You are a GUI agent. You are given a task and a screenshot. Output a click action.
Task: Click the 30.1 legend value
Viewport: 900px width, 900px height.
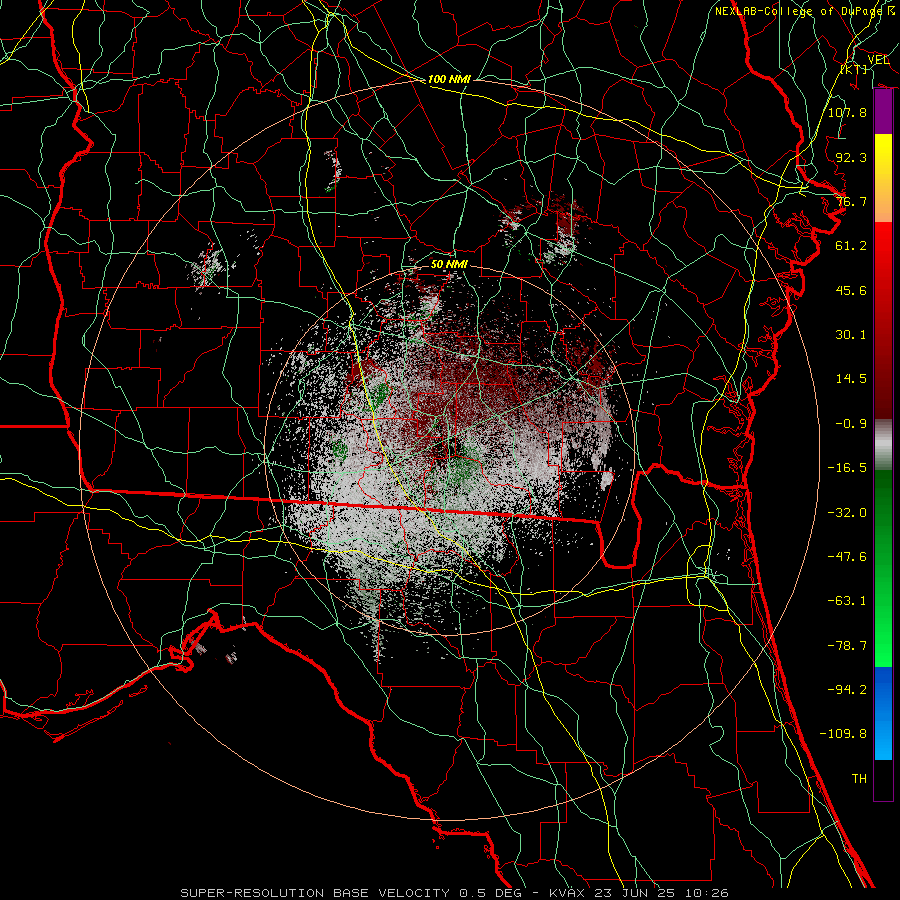pos(851,335)
